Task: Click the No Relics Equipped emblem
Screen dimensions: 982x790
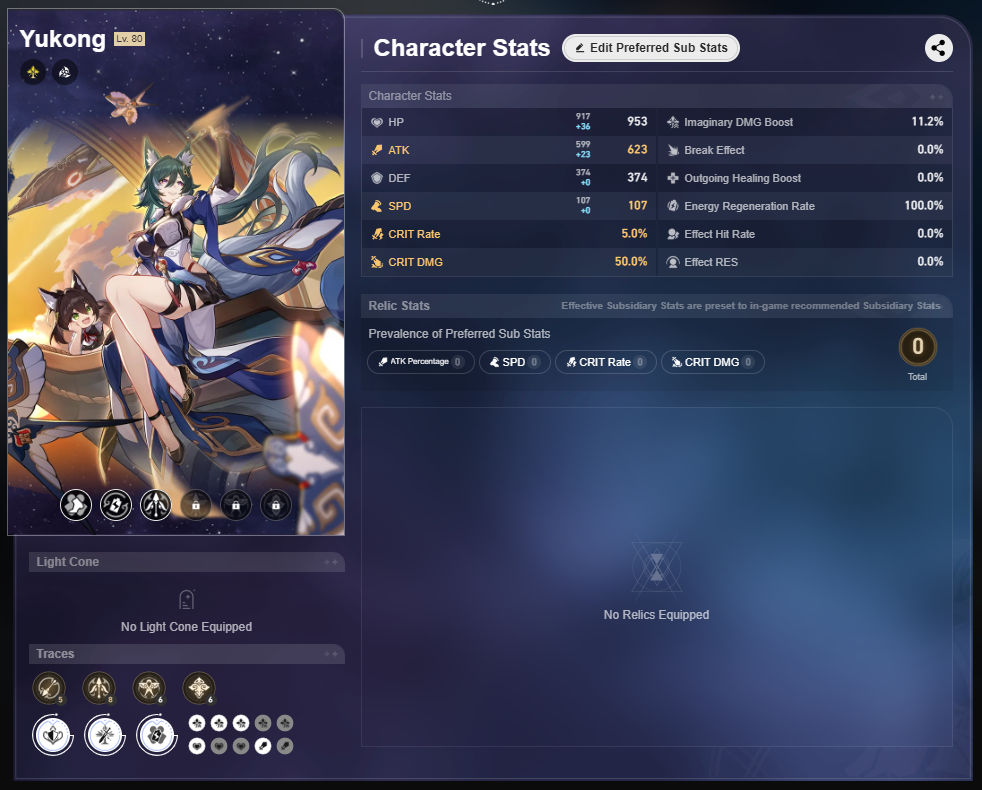Action: (x=656, y=568)
